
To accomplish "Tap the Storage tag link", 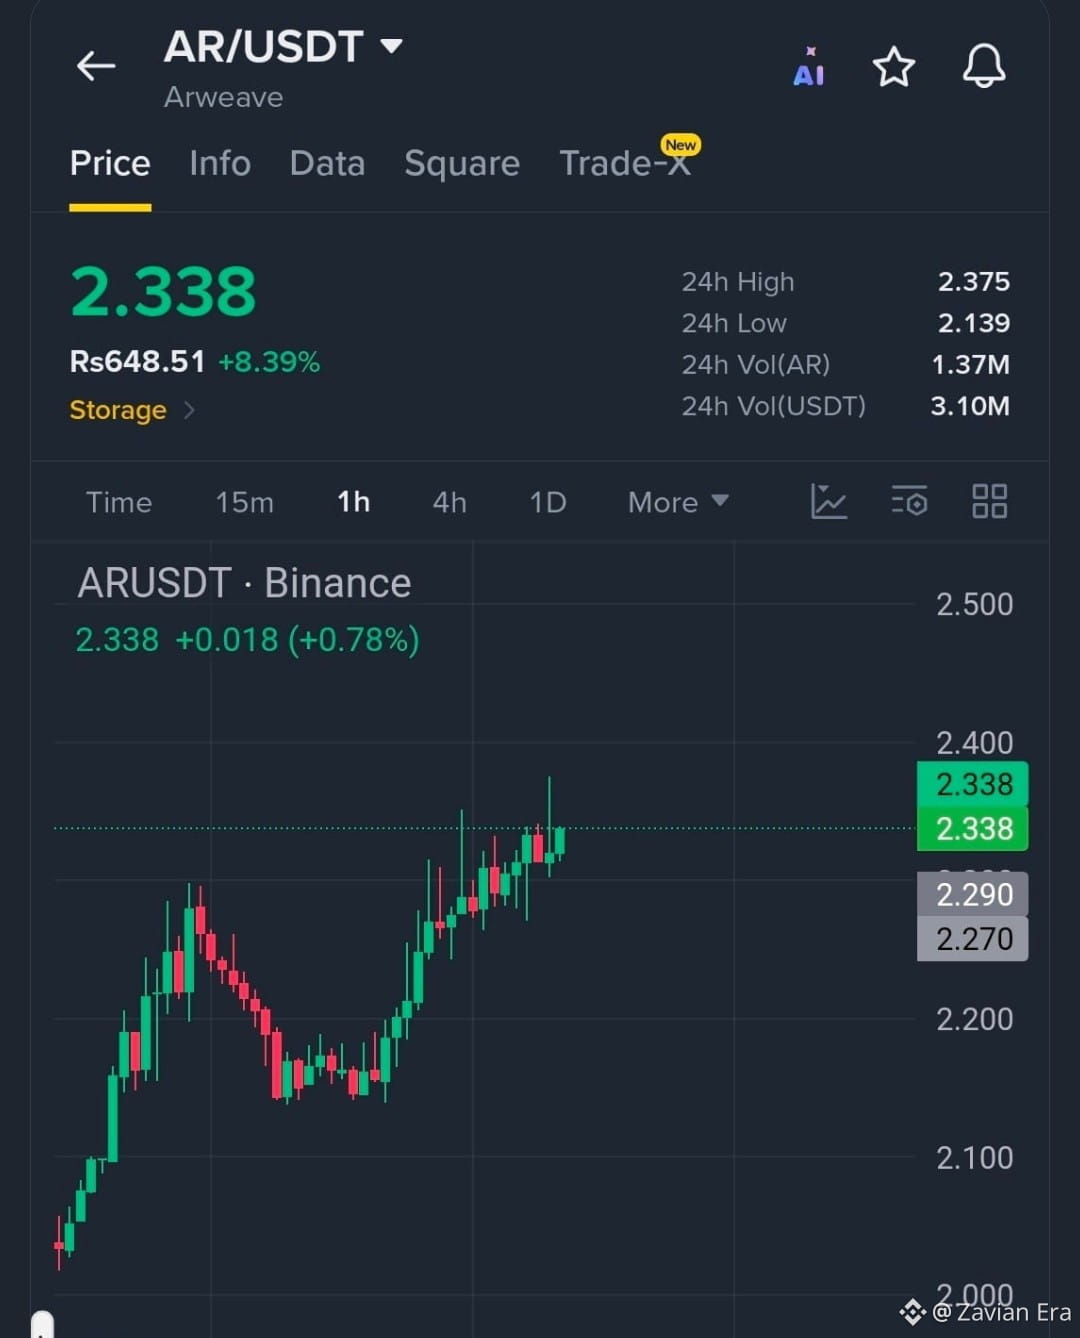I will point(118,410).
